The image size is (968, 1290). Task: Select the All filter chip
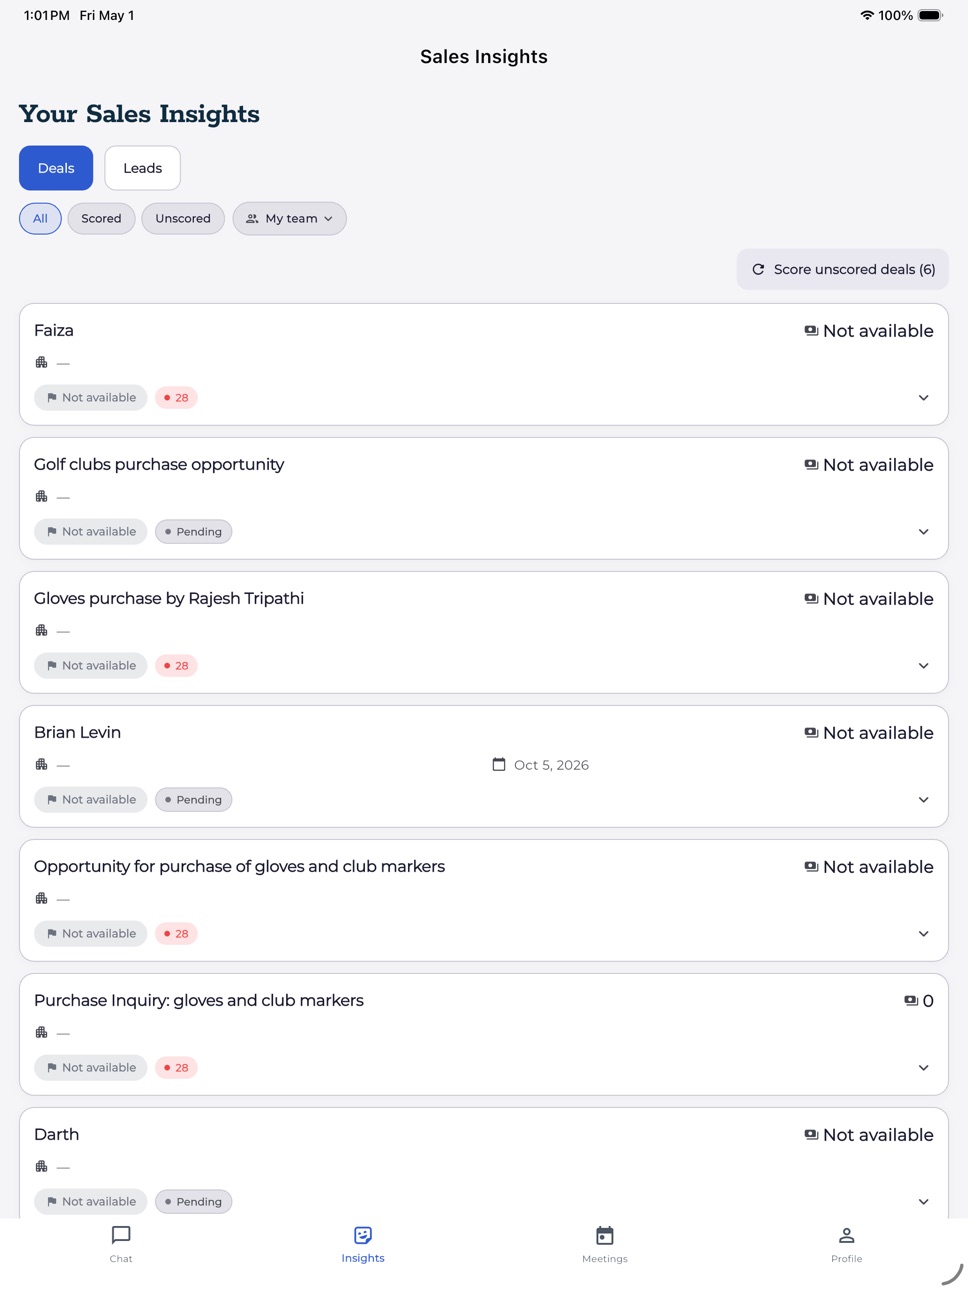40,218
